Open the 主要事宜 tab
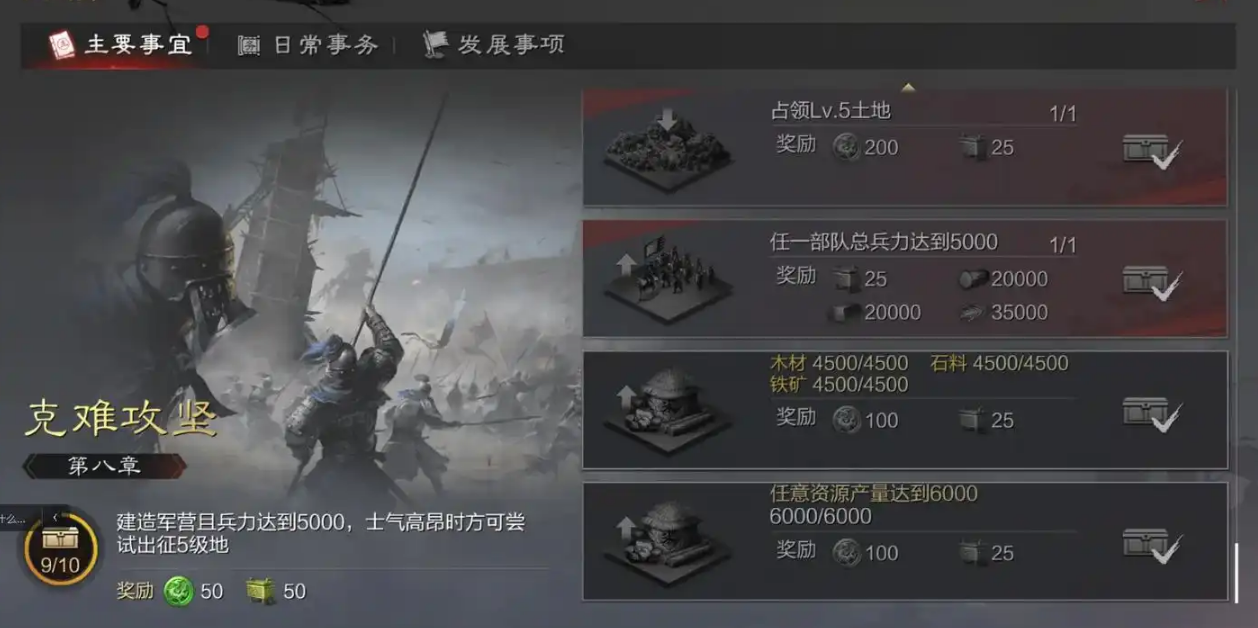 tap(120, 45)
